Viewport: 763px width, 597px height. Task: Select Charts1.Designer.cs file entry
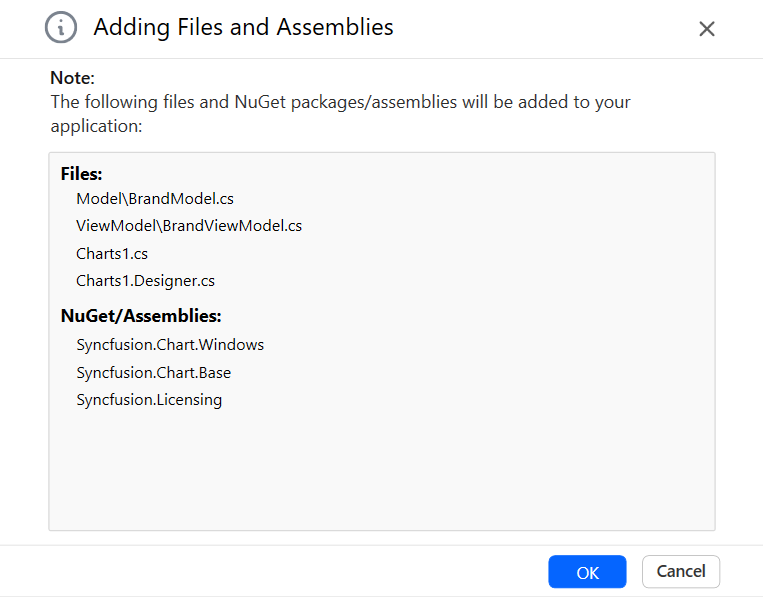point(145,281)
